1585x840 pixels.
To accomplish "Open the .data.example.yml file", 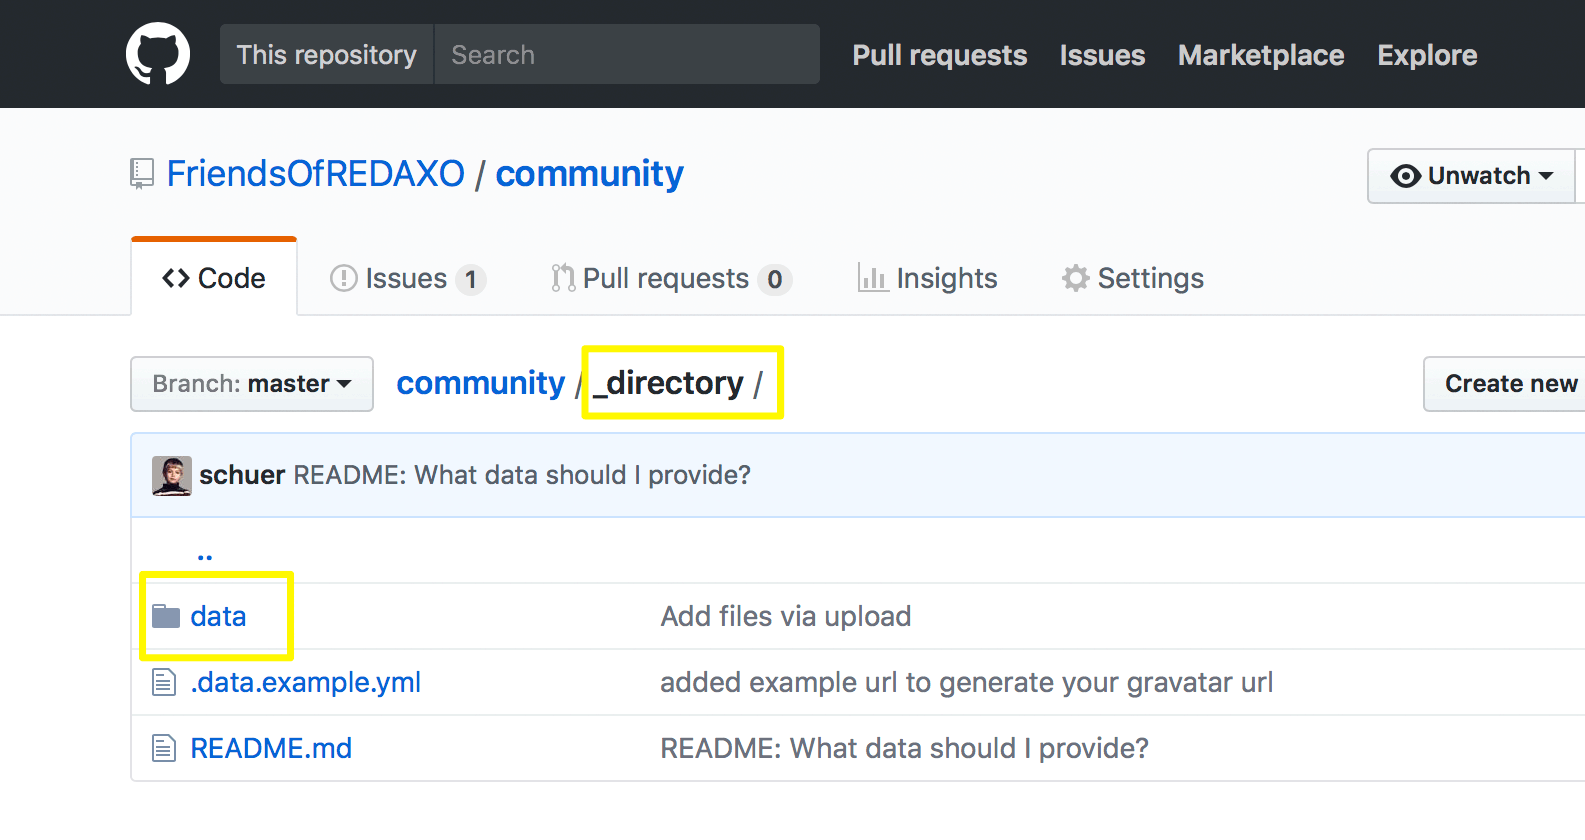I will click(x=306, y=682).
